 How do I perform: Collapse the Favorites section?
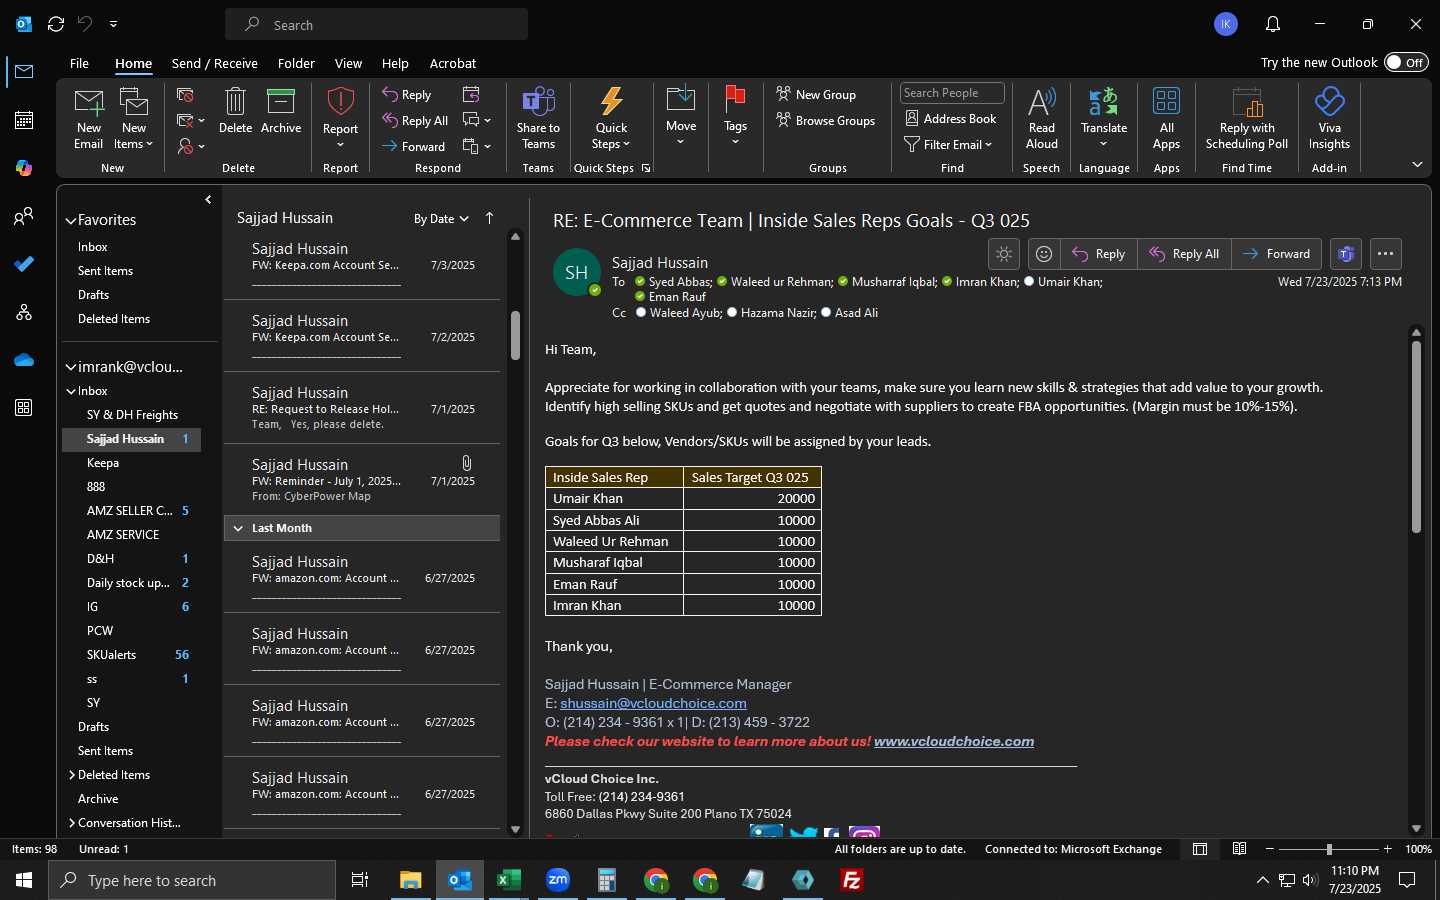71,220
